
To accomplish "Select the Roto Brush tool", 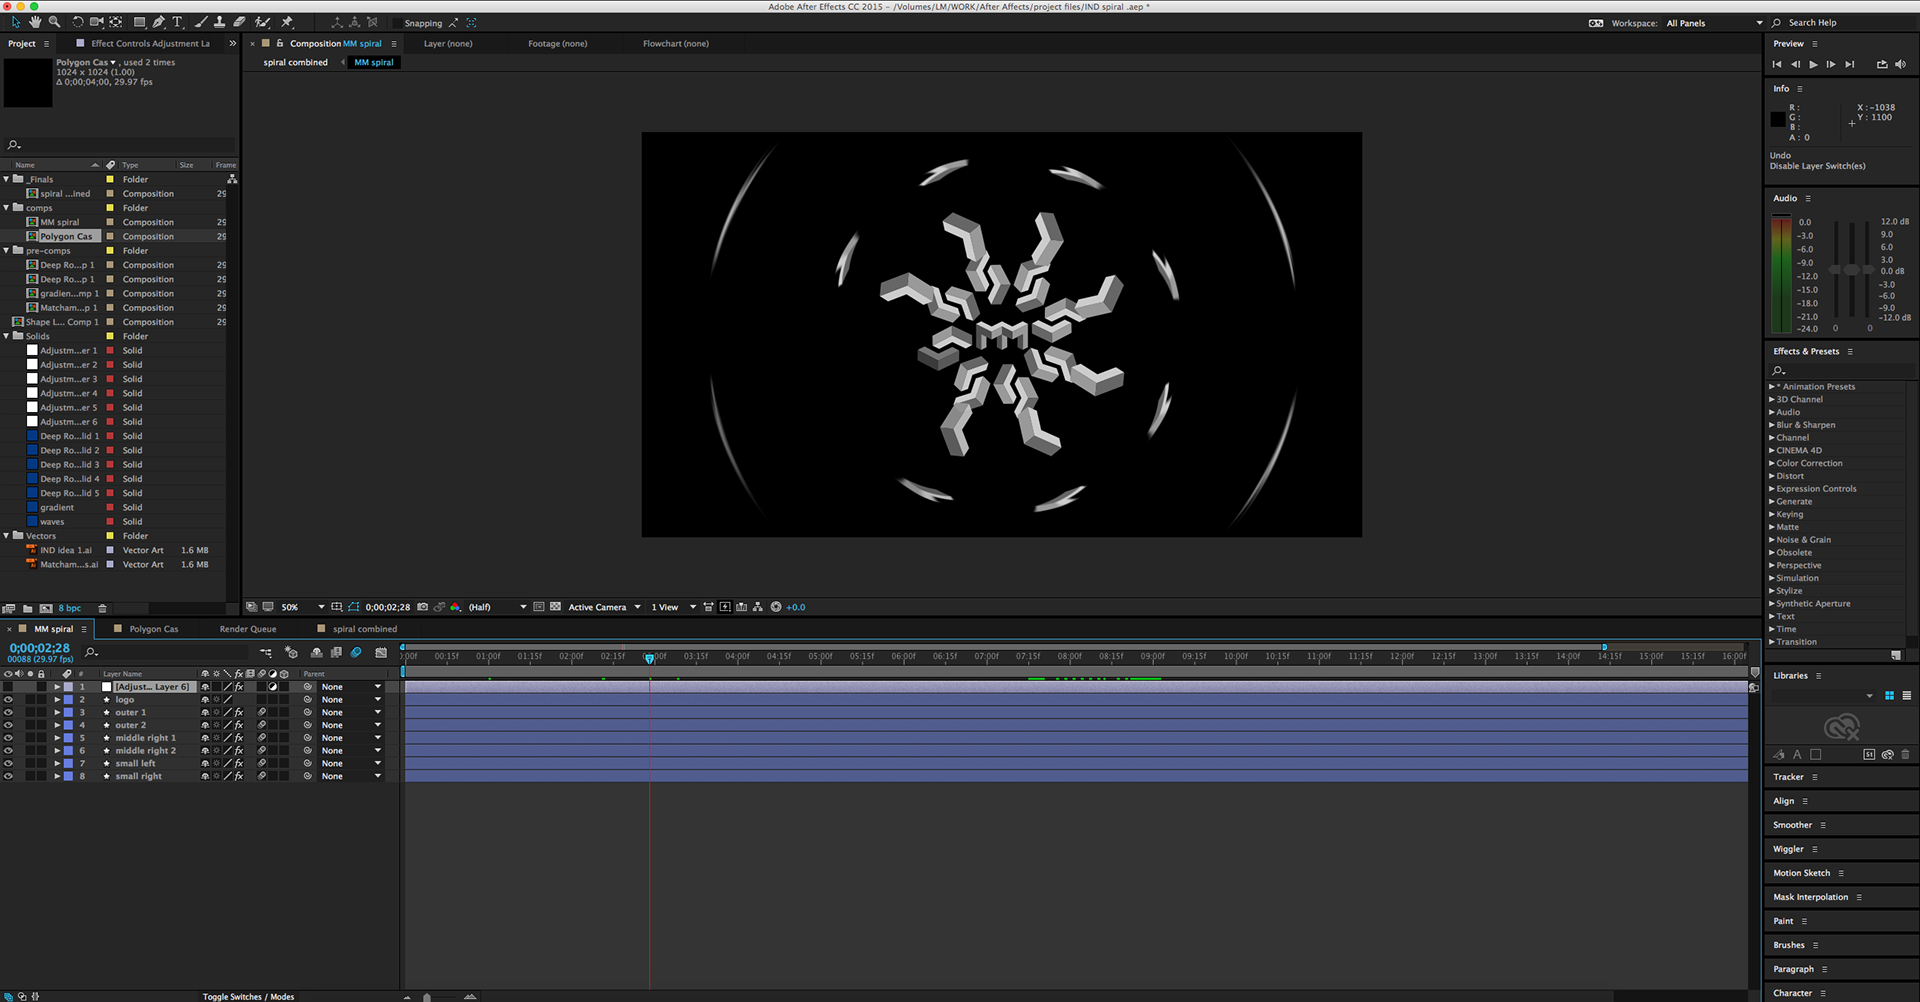I will tap(263, 22).
